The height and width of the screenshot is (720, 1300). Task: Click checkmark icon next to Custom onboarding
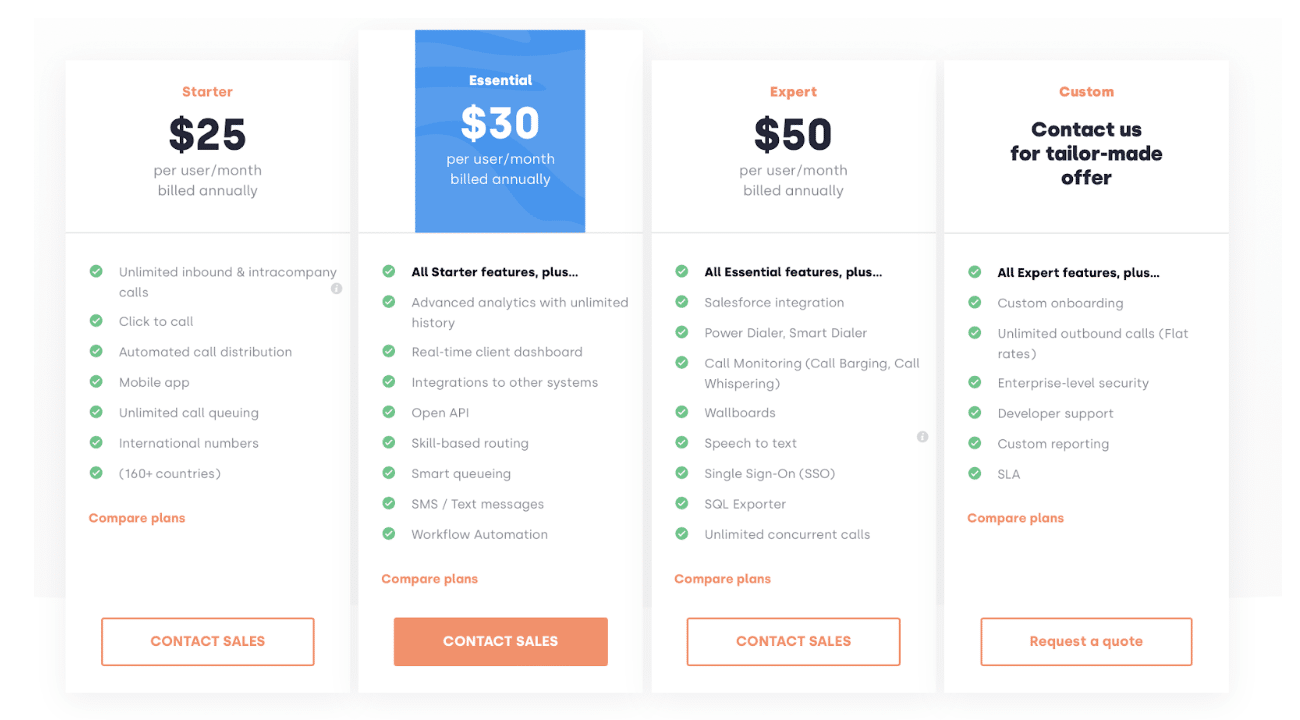tap(975, 302)
